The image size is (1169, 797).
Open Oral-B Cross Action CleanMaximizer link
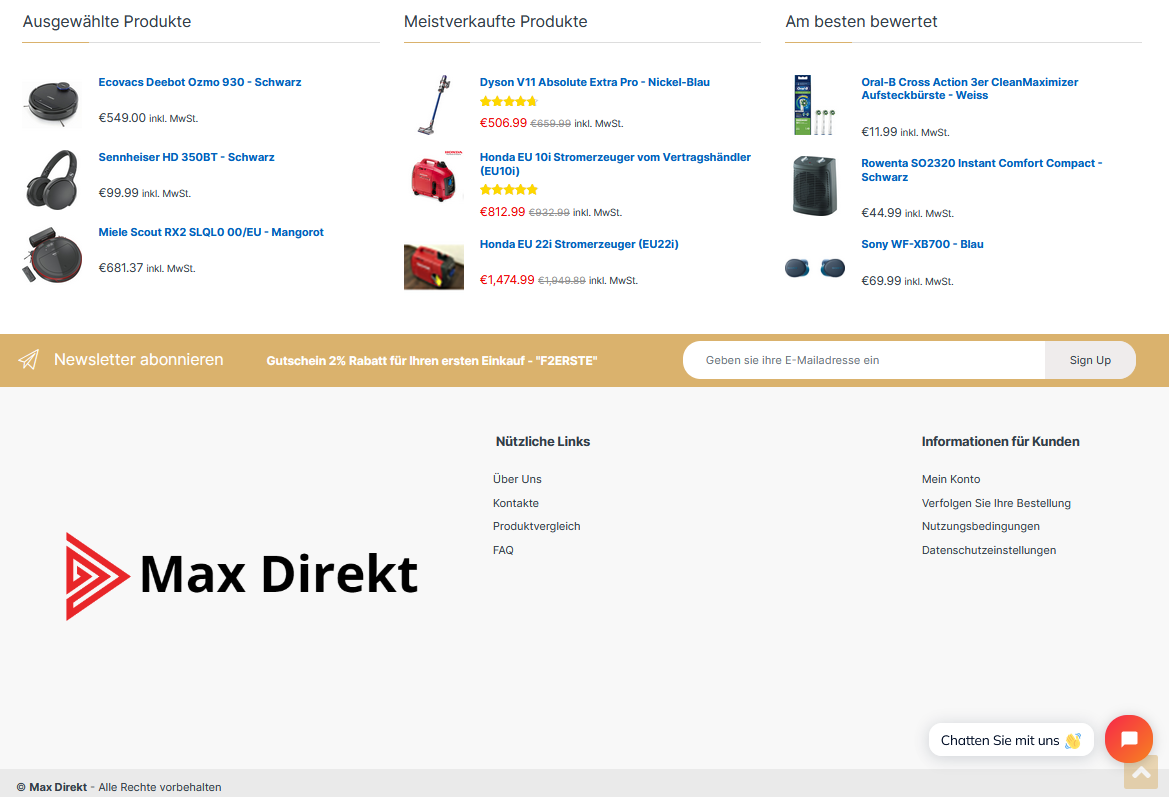(969, 89)
